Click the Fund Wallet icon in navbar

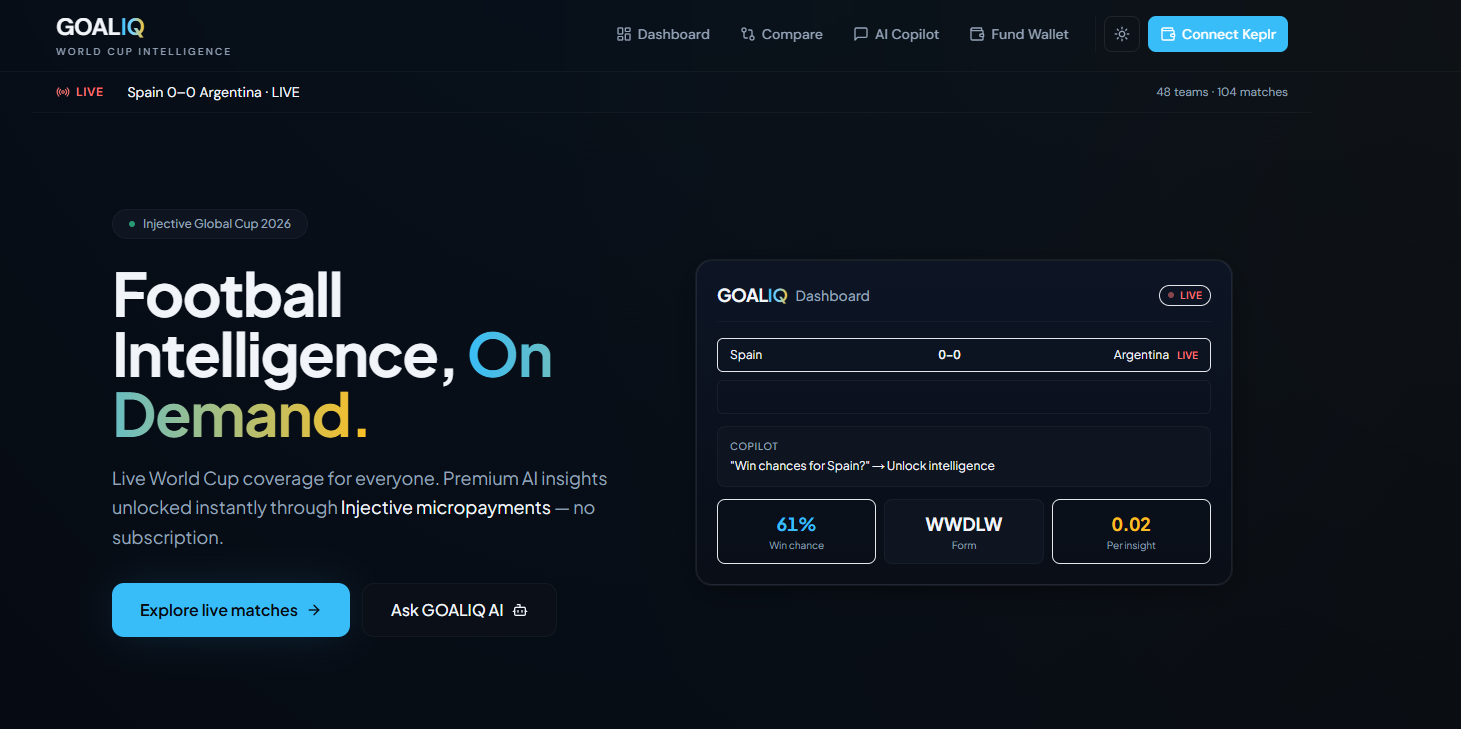977,34
